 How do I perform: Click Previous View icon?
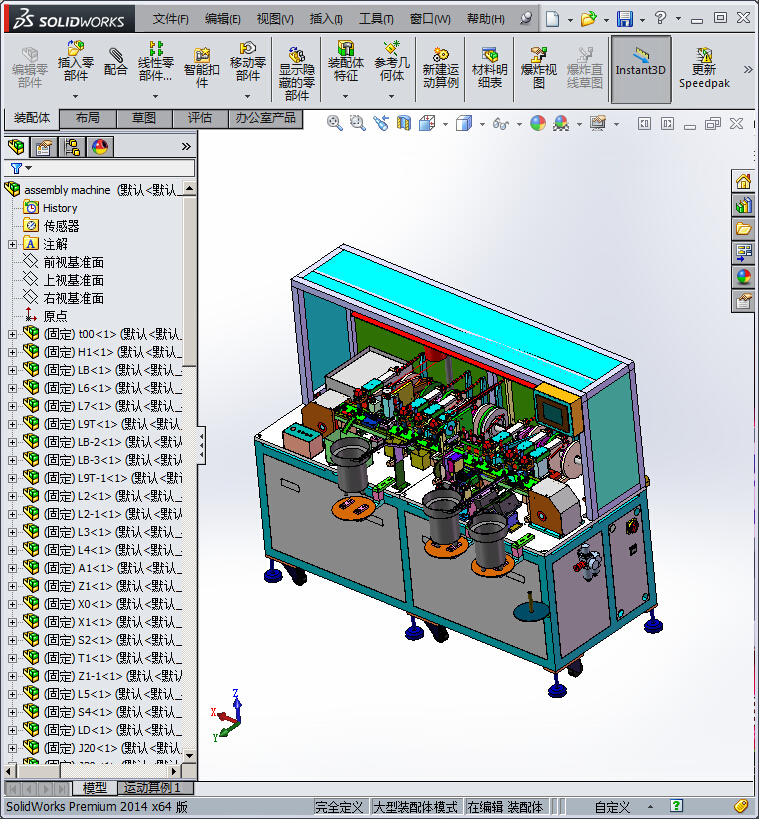pos(381,123)
